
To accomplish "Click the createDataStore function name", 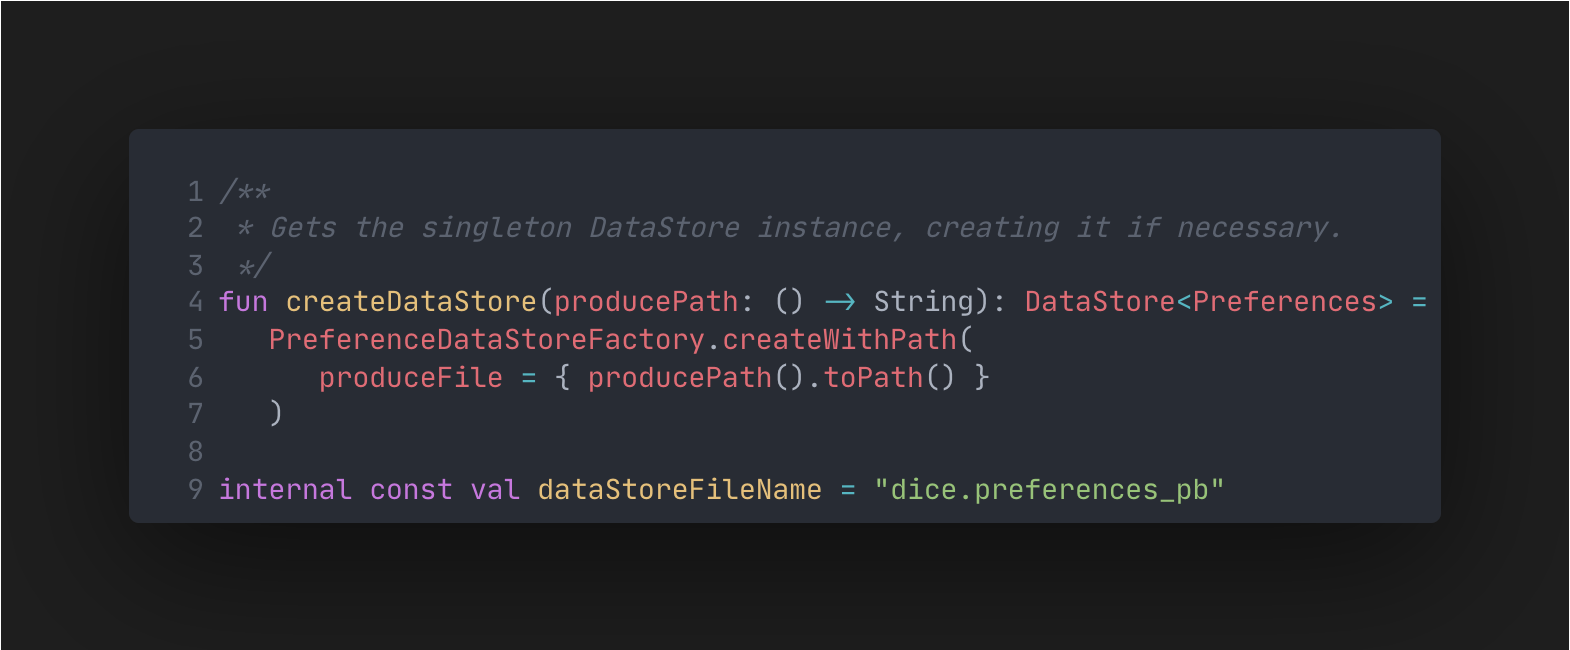I will tap(411, 302).
